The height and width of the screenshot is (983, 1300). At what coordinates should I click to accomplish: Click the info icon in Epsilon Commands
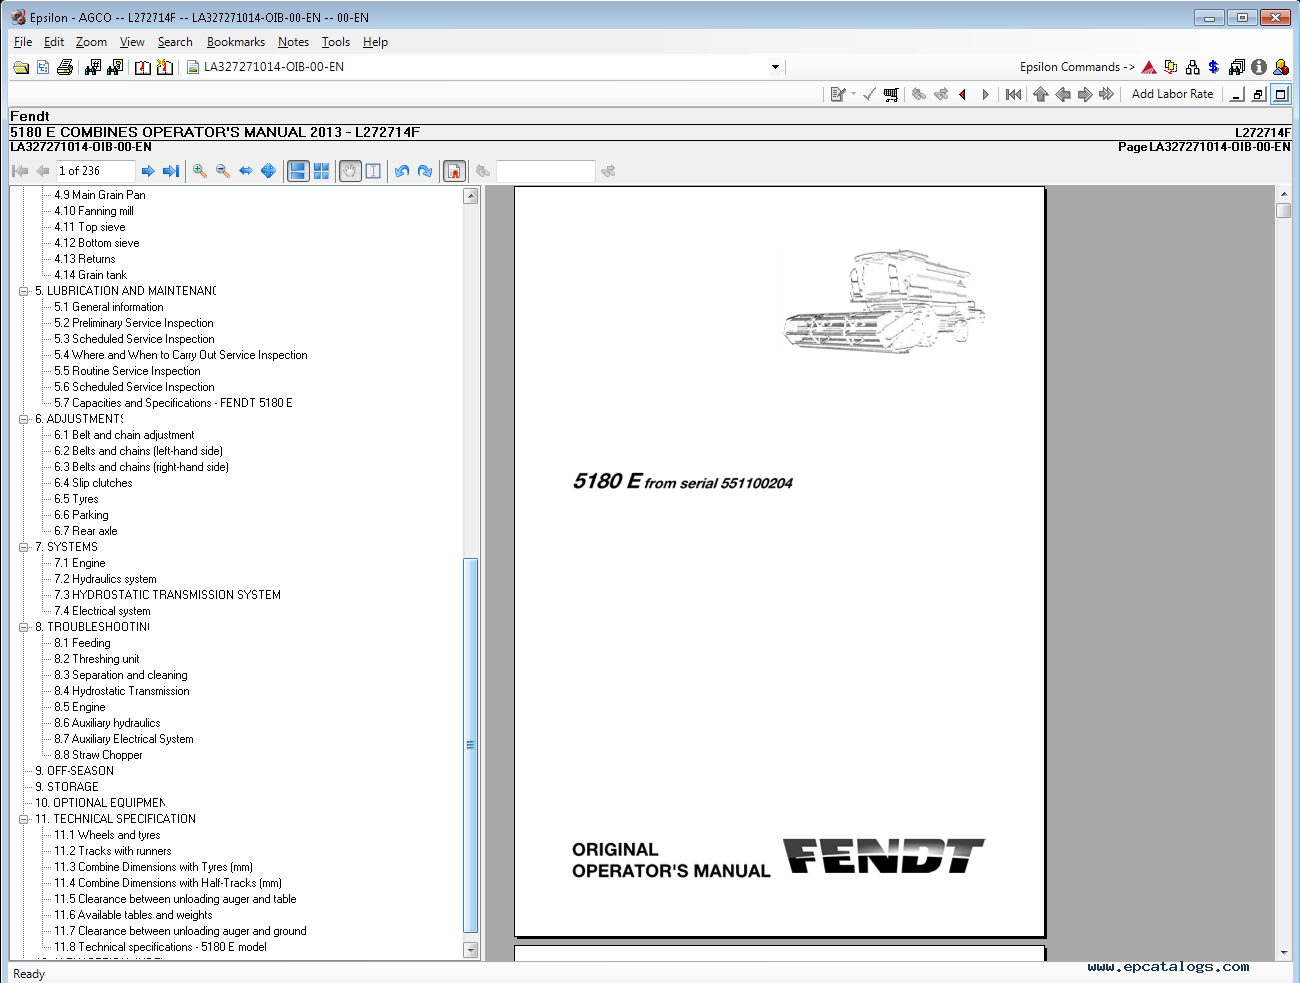coord(1259,67)
